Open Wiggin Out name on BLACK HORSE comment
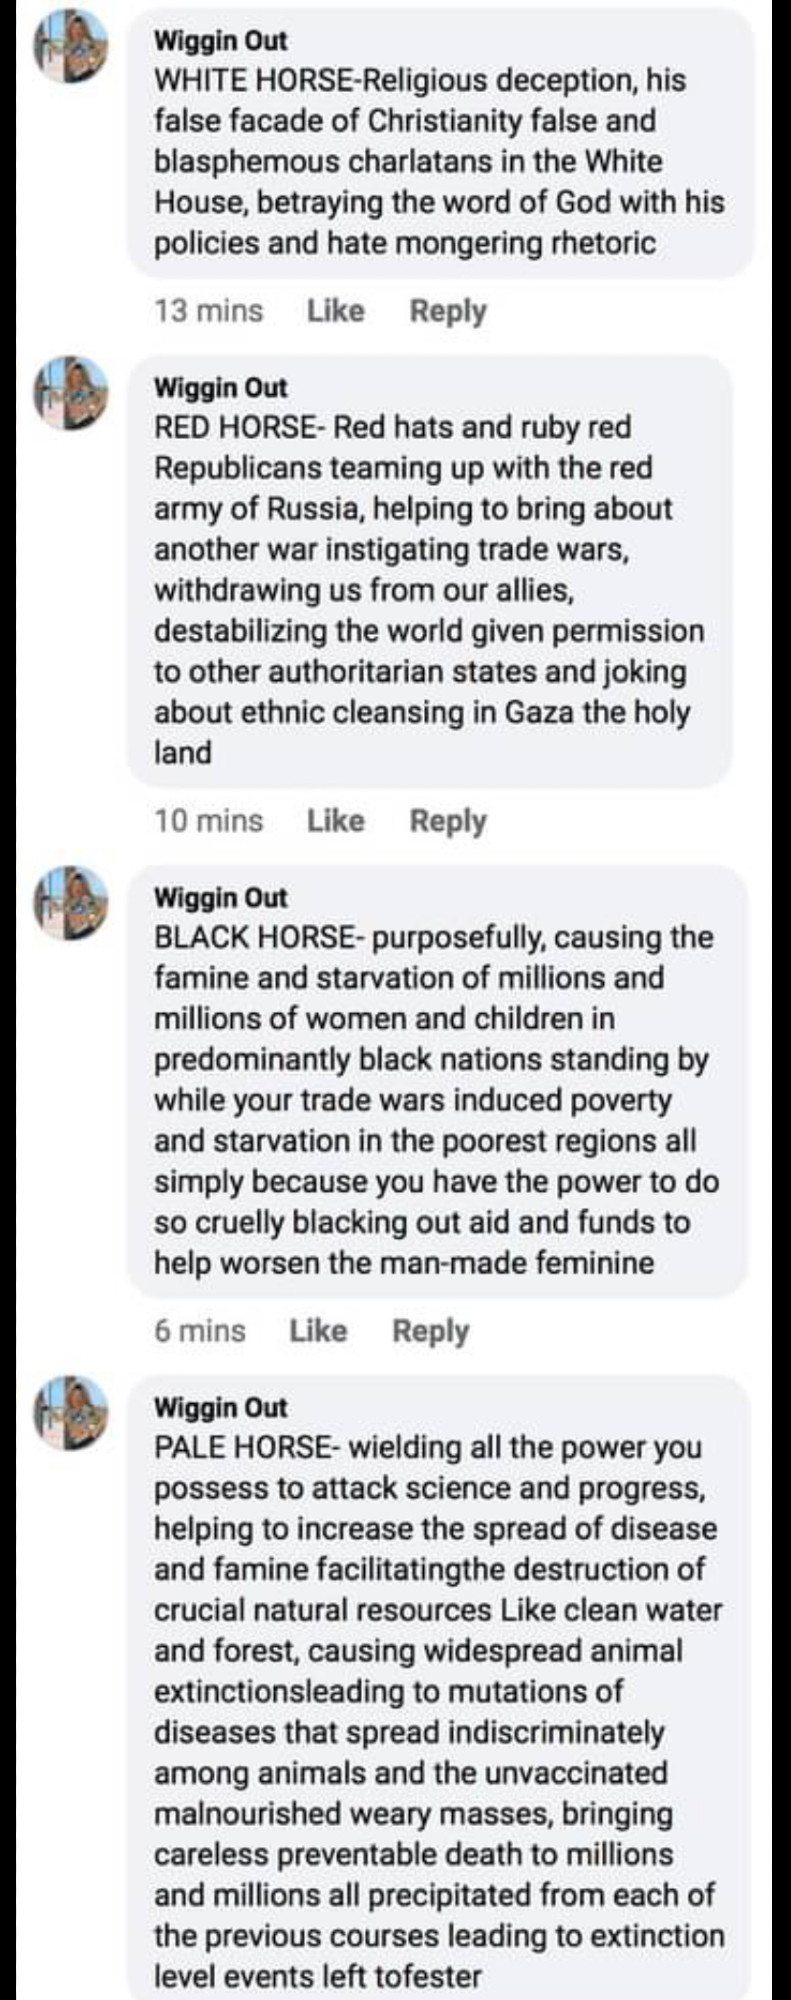 point(220,898)
